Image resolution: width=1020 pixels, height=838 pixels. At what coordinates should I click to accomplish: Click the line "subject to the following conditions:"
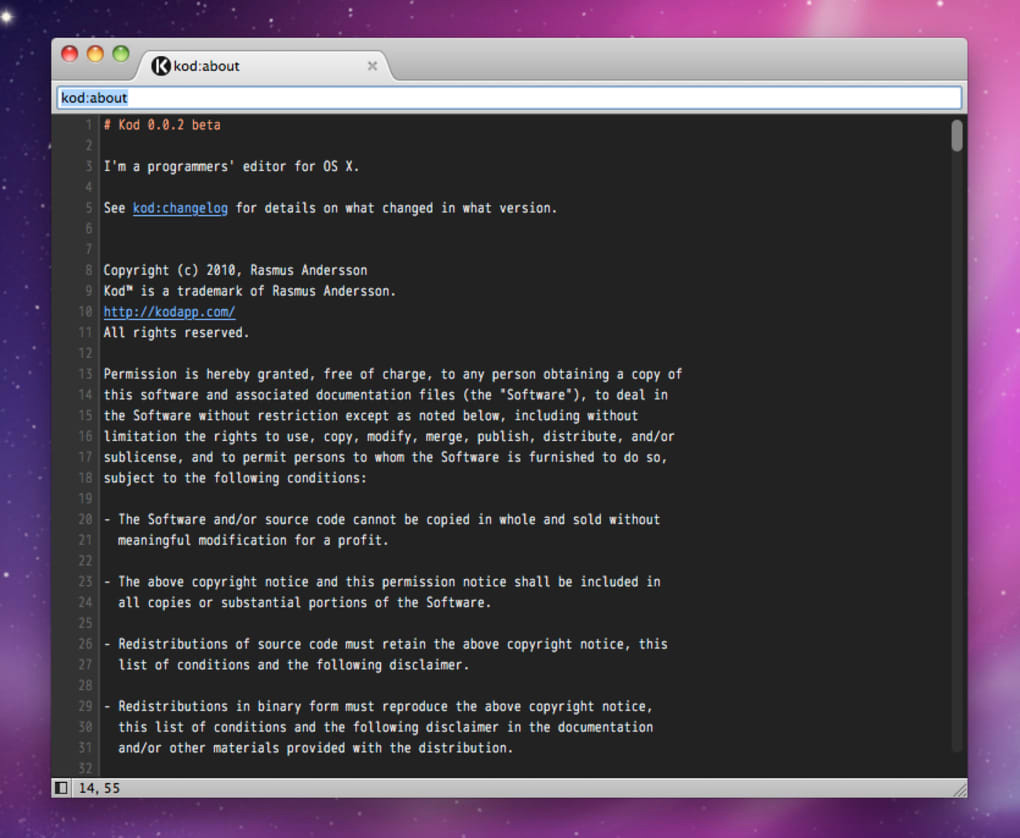click(x=235, y=478)
